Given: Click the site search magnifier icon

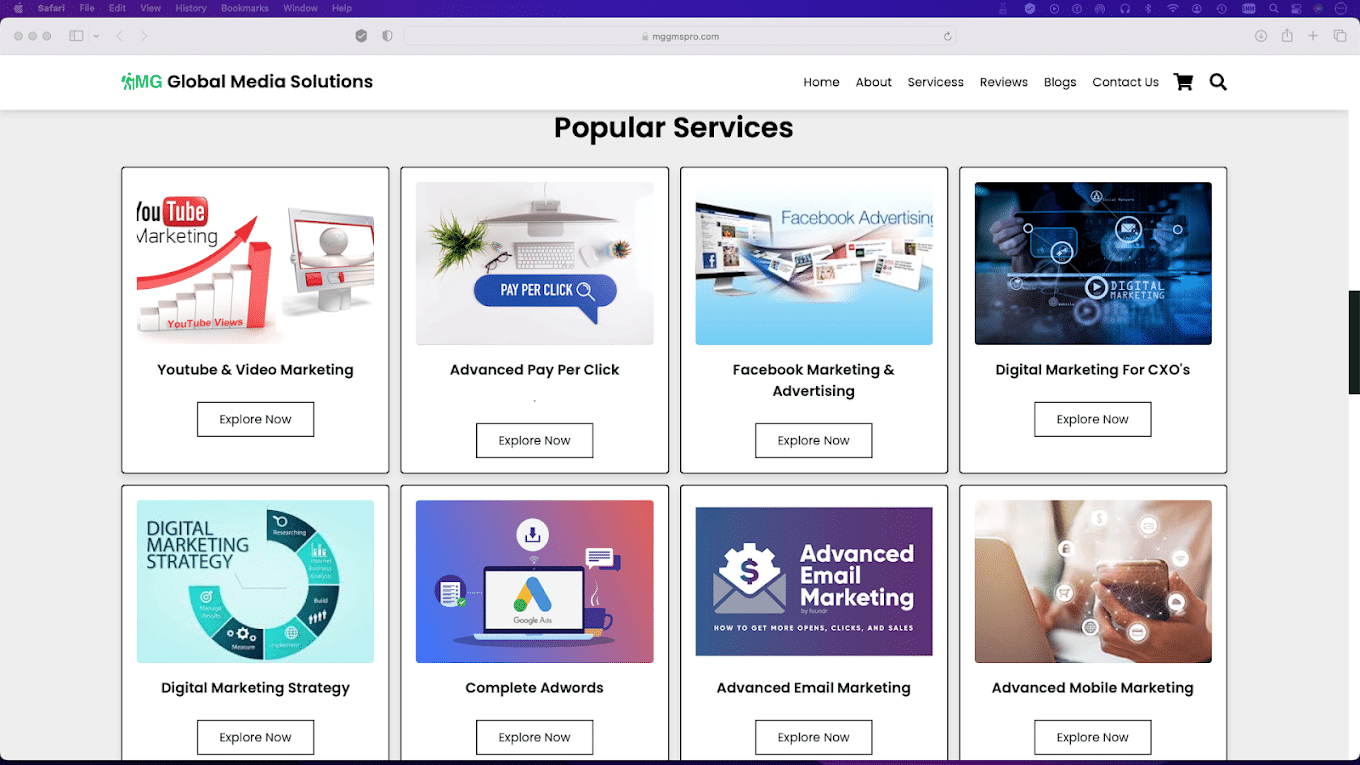Looking at the screenshot, I should click(x=1218, y=82).
